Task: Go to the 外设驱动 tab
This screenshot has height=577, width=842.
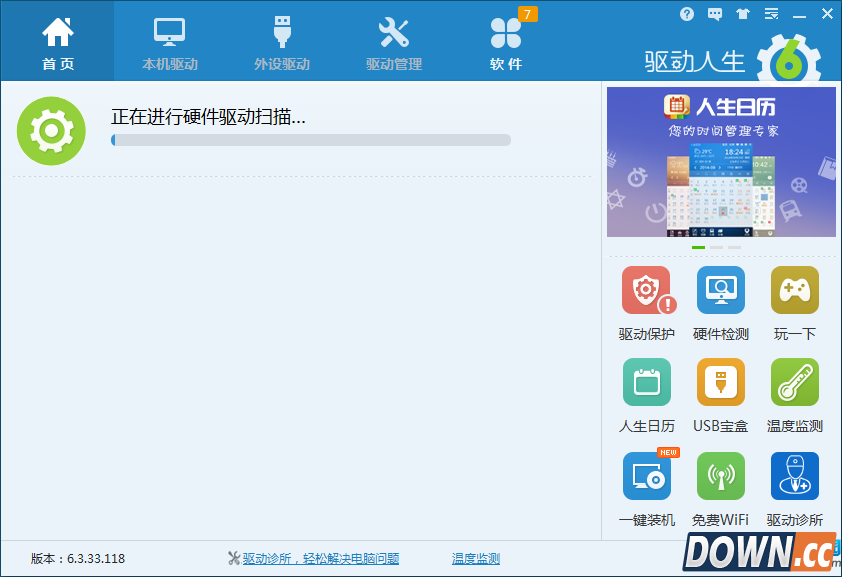Action: [281, 42]
